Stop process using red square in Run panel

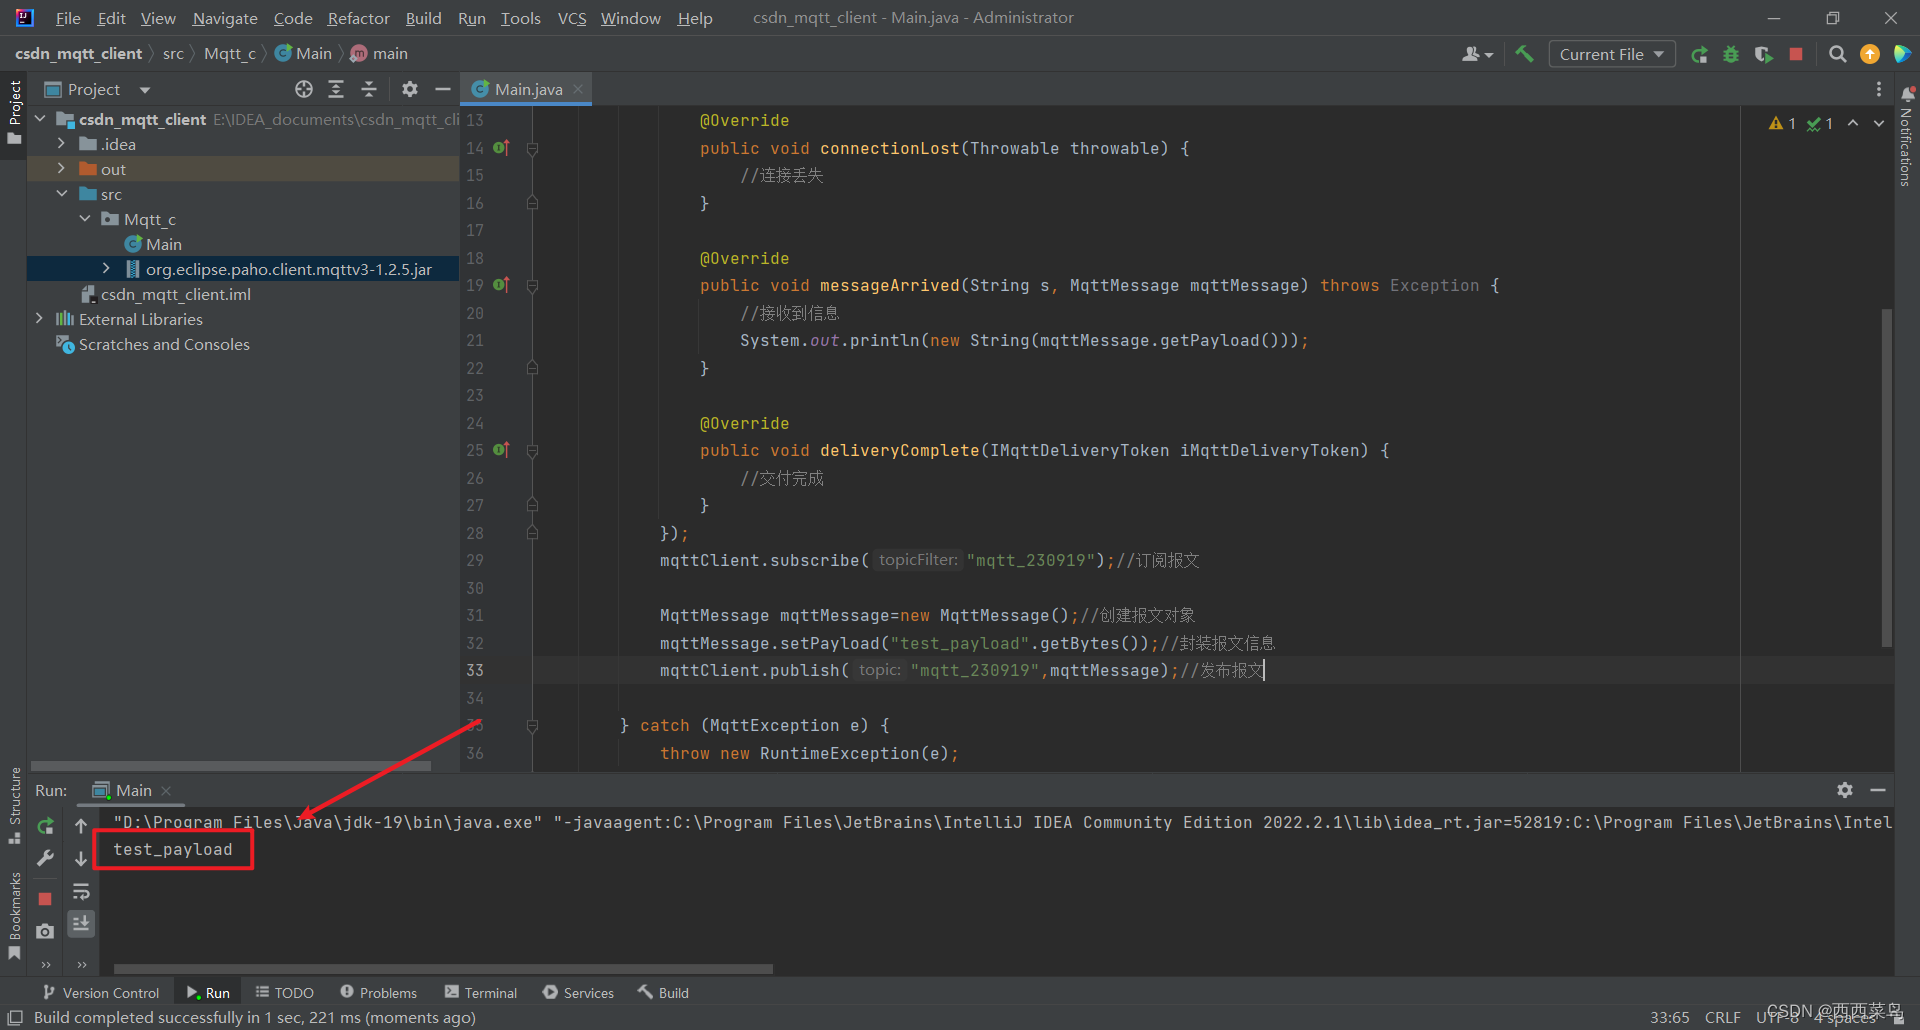coord(45,899)
